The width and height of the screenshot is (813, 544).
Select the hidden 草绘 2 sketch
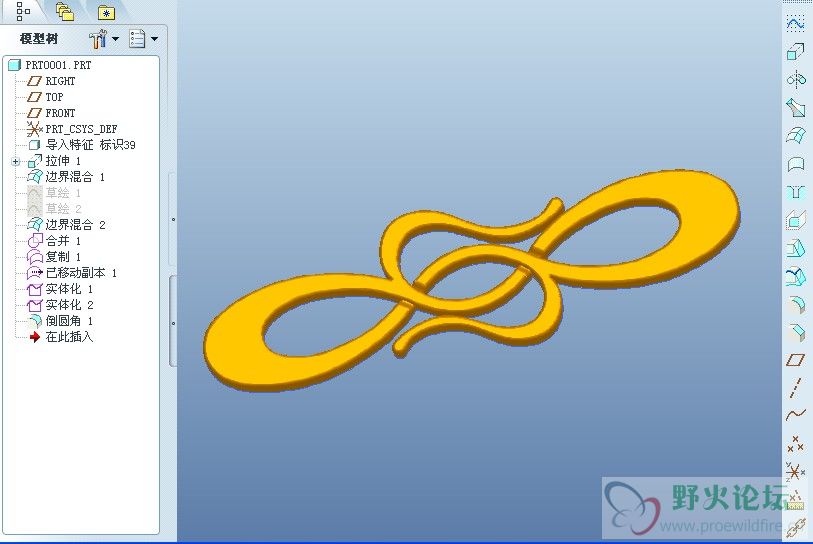(x=54, y=209)
